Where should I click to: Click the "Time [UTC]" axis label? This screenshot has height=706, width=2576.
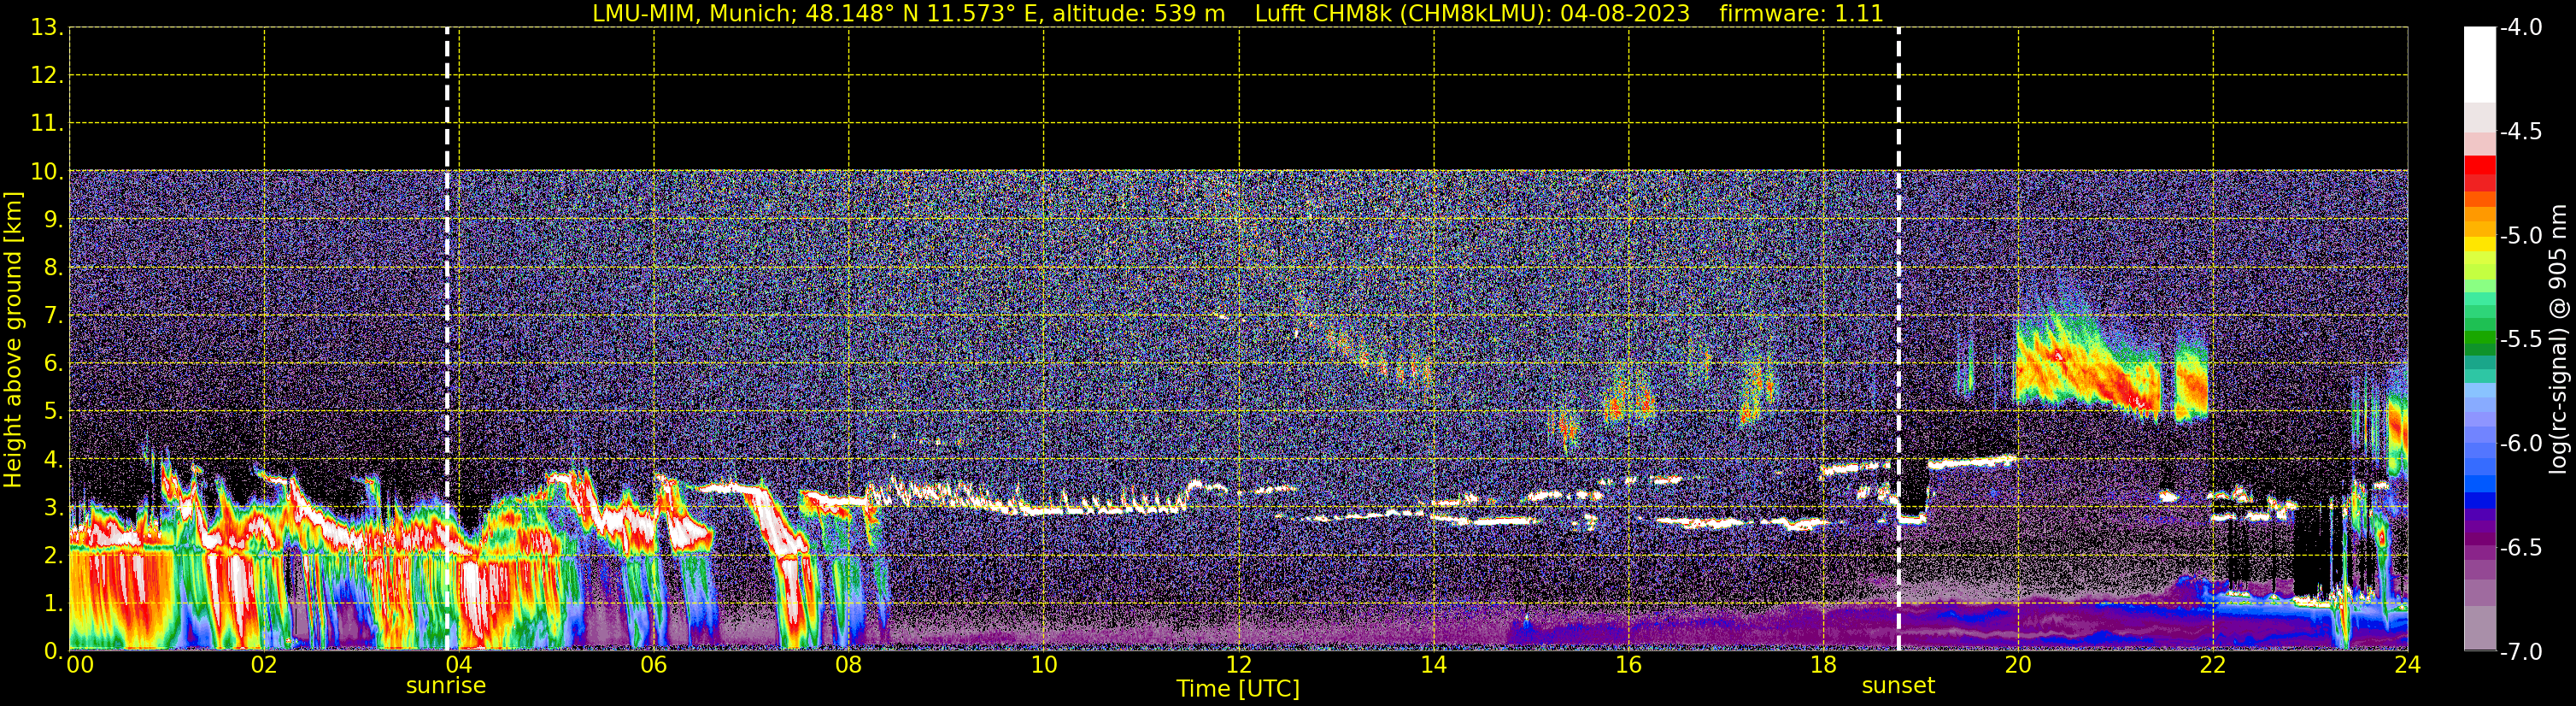pyautogui.click(x=1238, y=688)
